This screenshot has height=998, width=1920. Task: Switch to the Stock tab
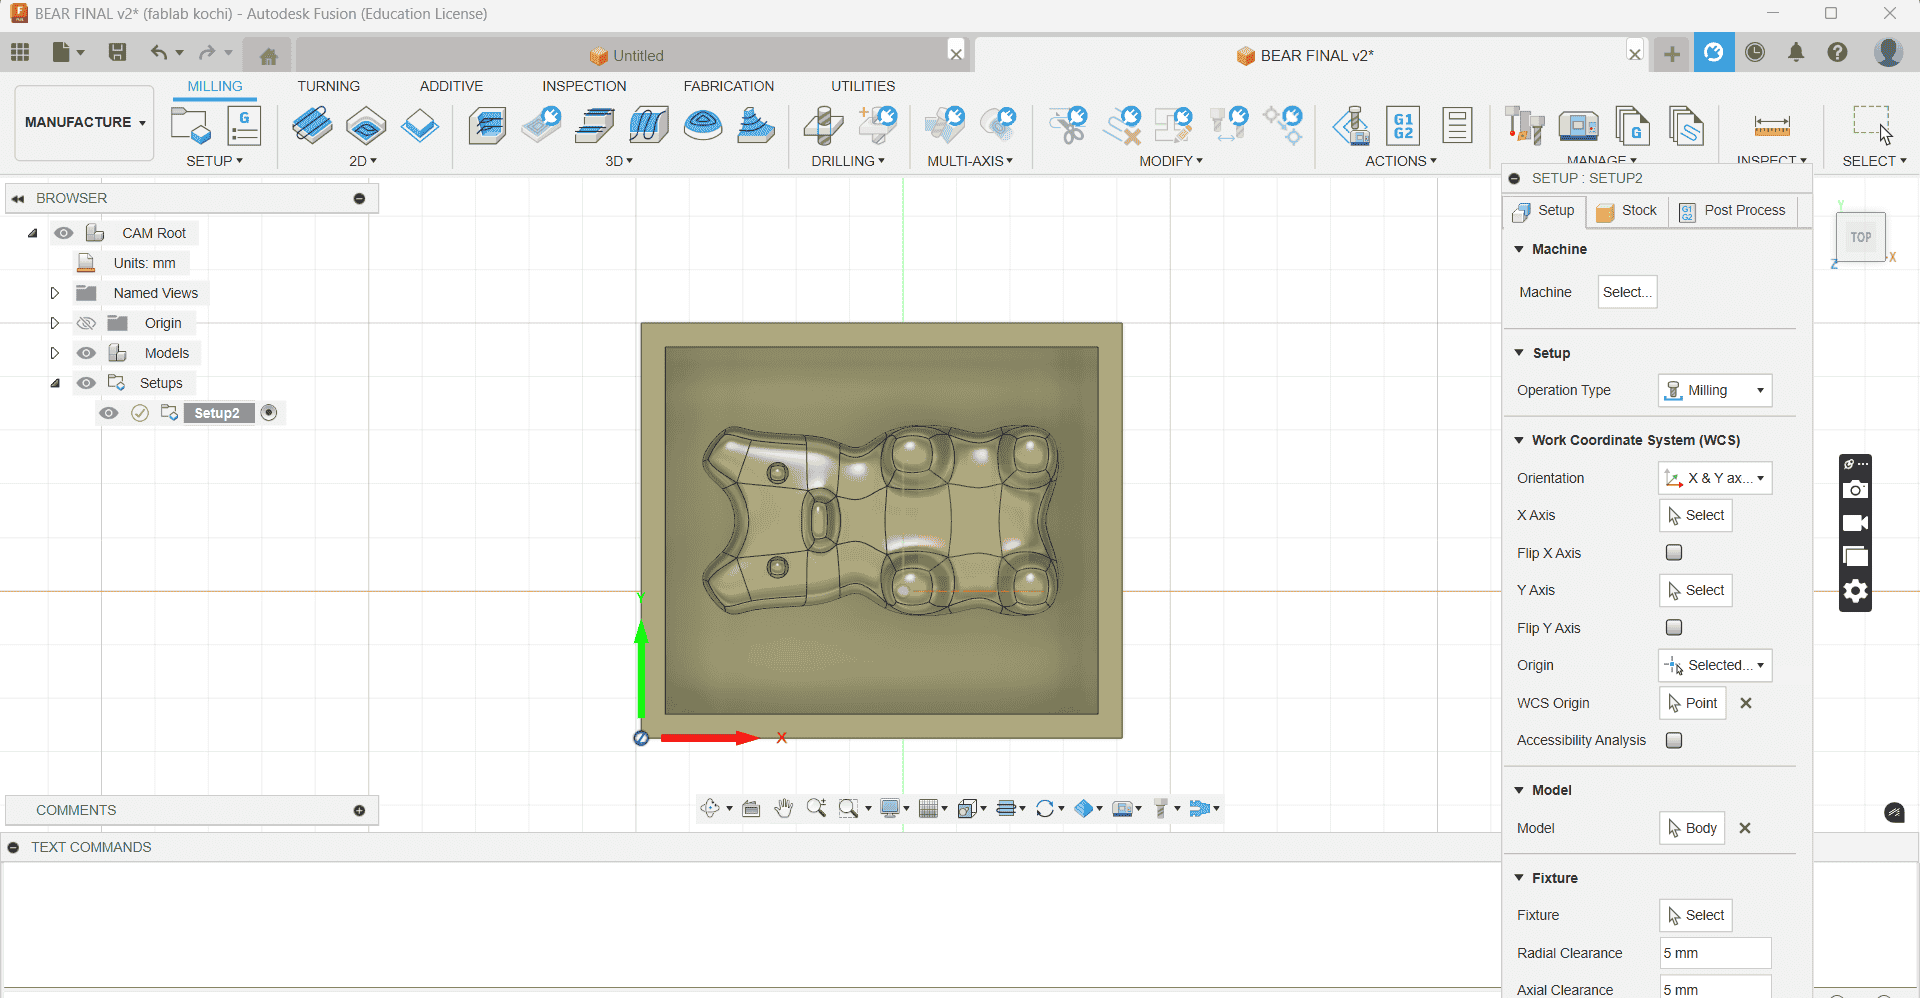click(x=1627, y=211)
